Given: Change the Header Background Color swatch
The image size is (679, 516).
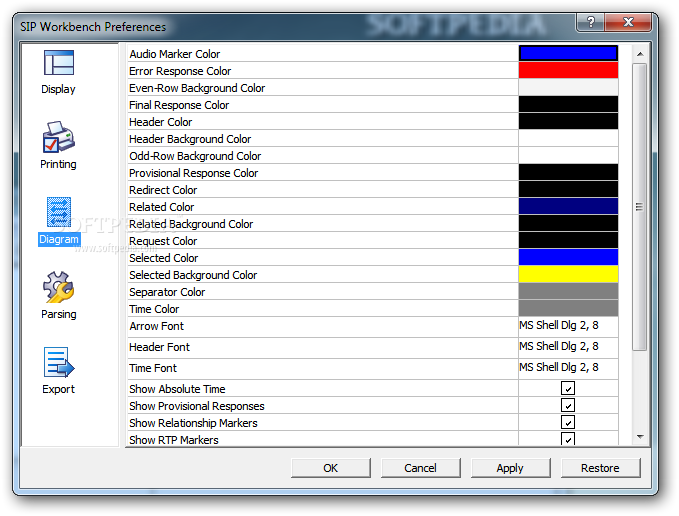Looking at the screenshot, I should tap(568, 138).
